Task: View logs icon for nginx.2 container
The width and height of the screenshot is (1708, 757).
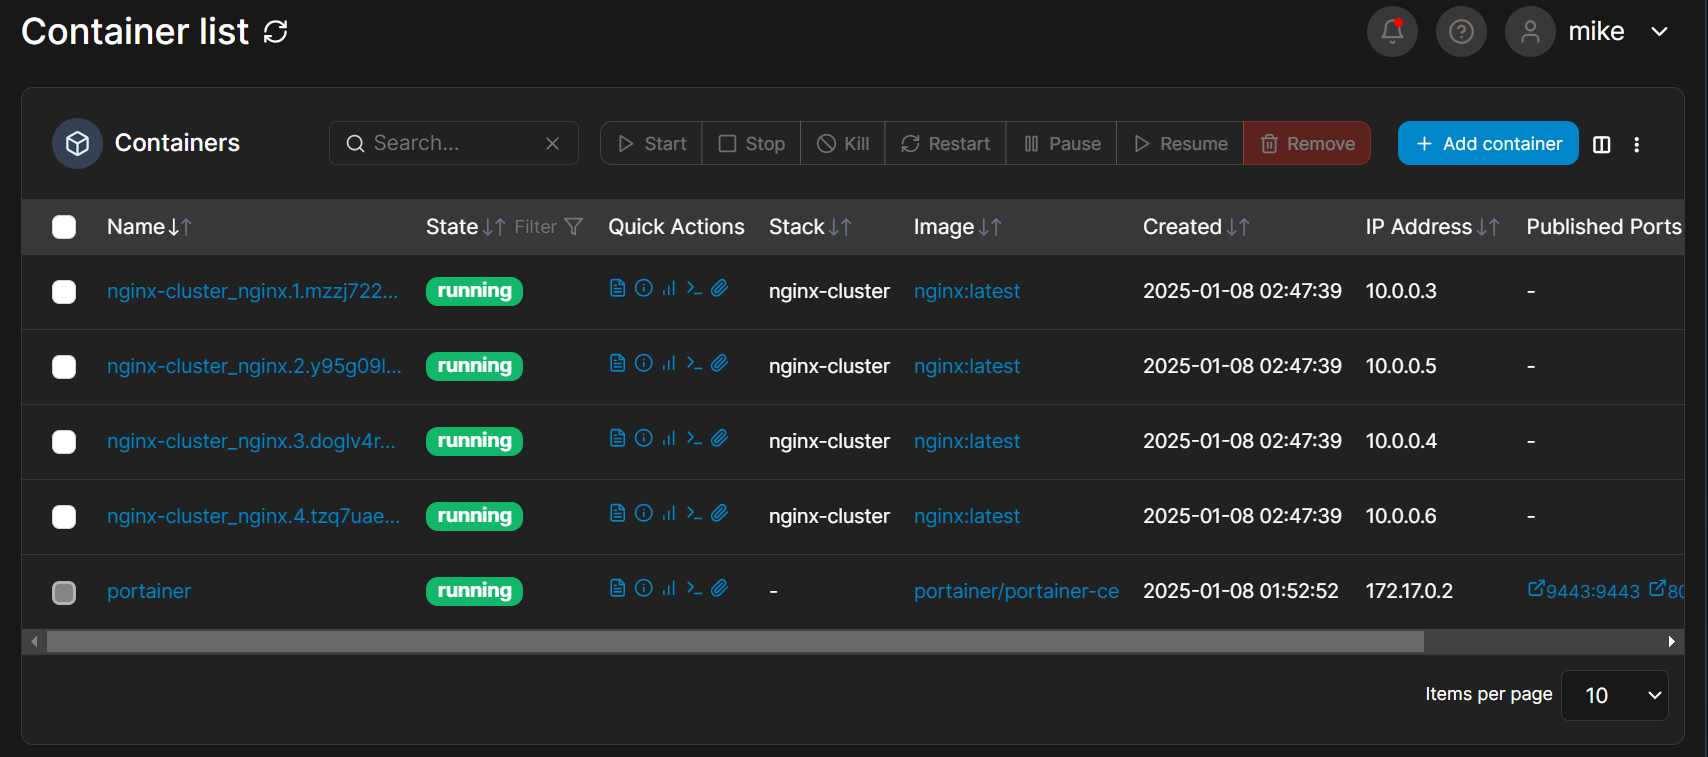Action: 618,363
